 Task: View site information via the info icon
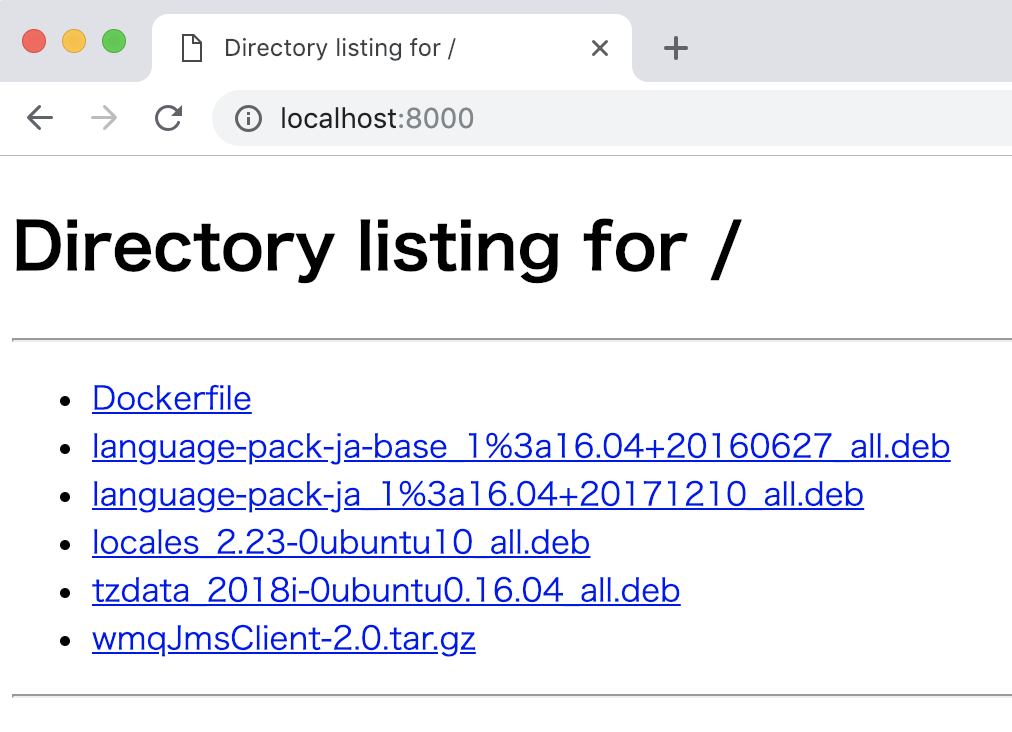pos(248,119)
